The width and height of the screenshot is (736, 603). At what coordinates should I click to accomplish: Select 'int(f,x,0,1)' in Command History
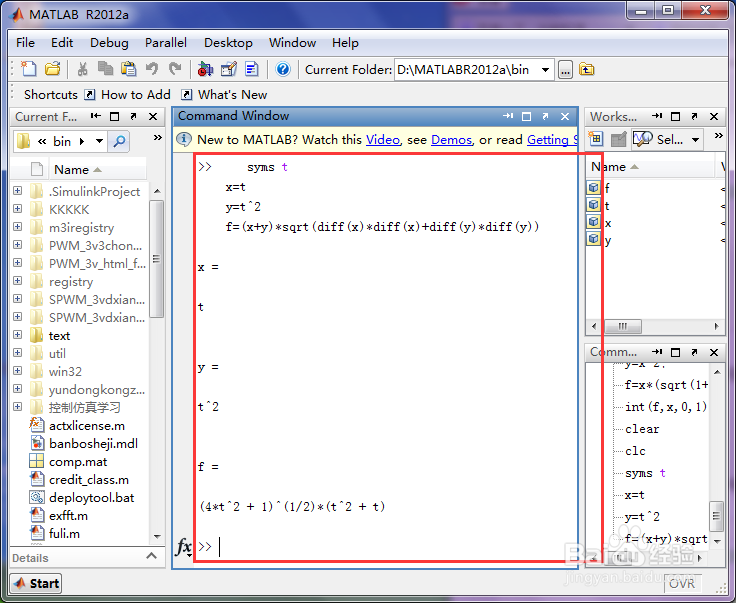(666, 407)
